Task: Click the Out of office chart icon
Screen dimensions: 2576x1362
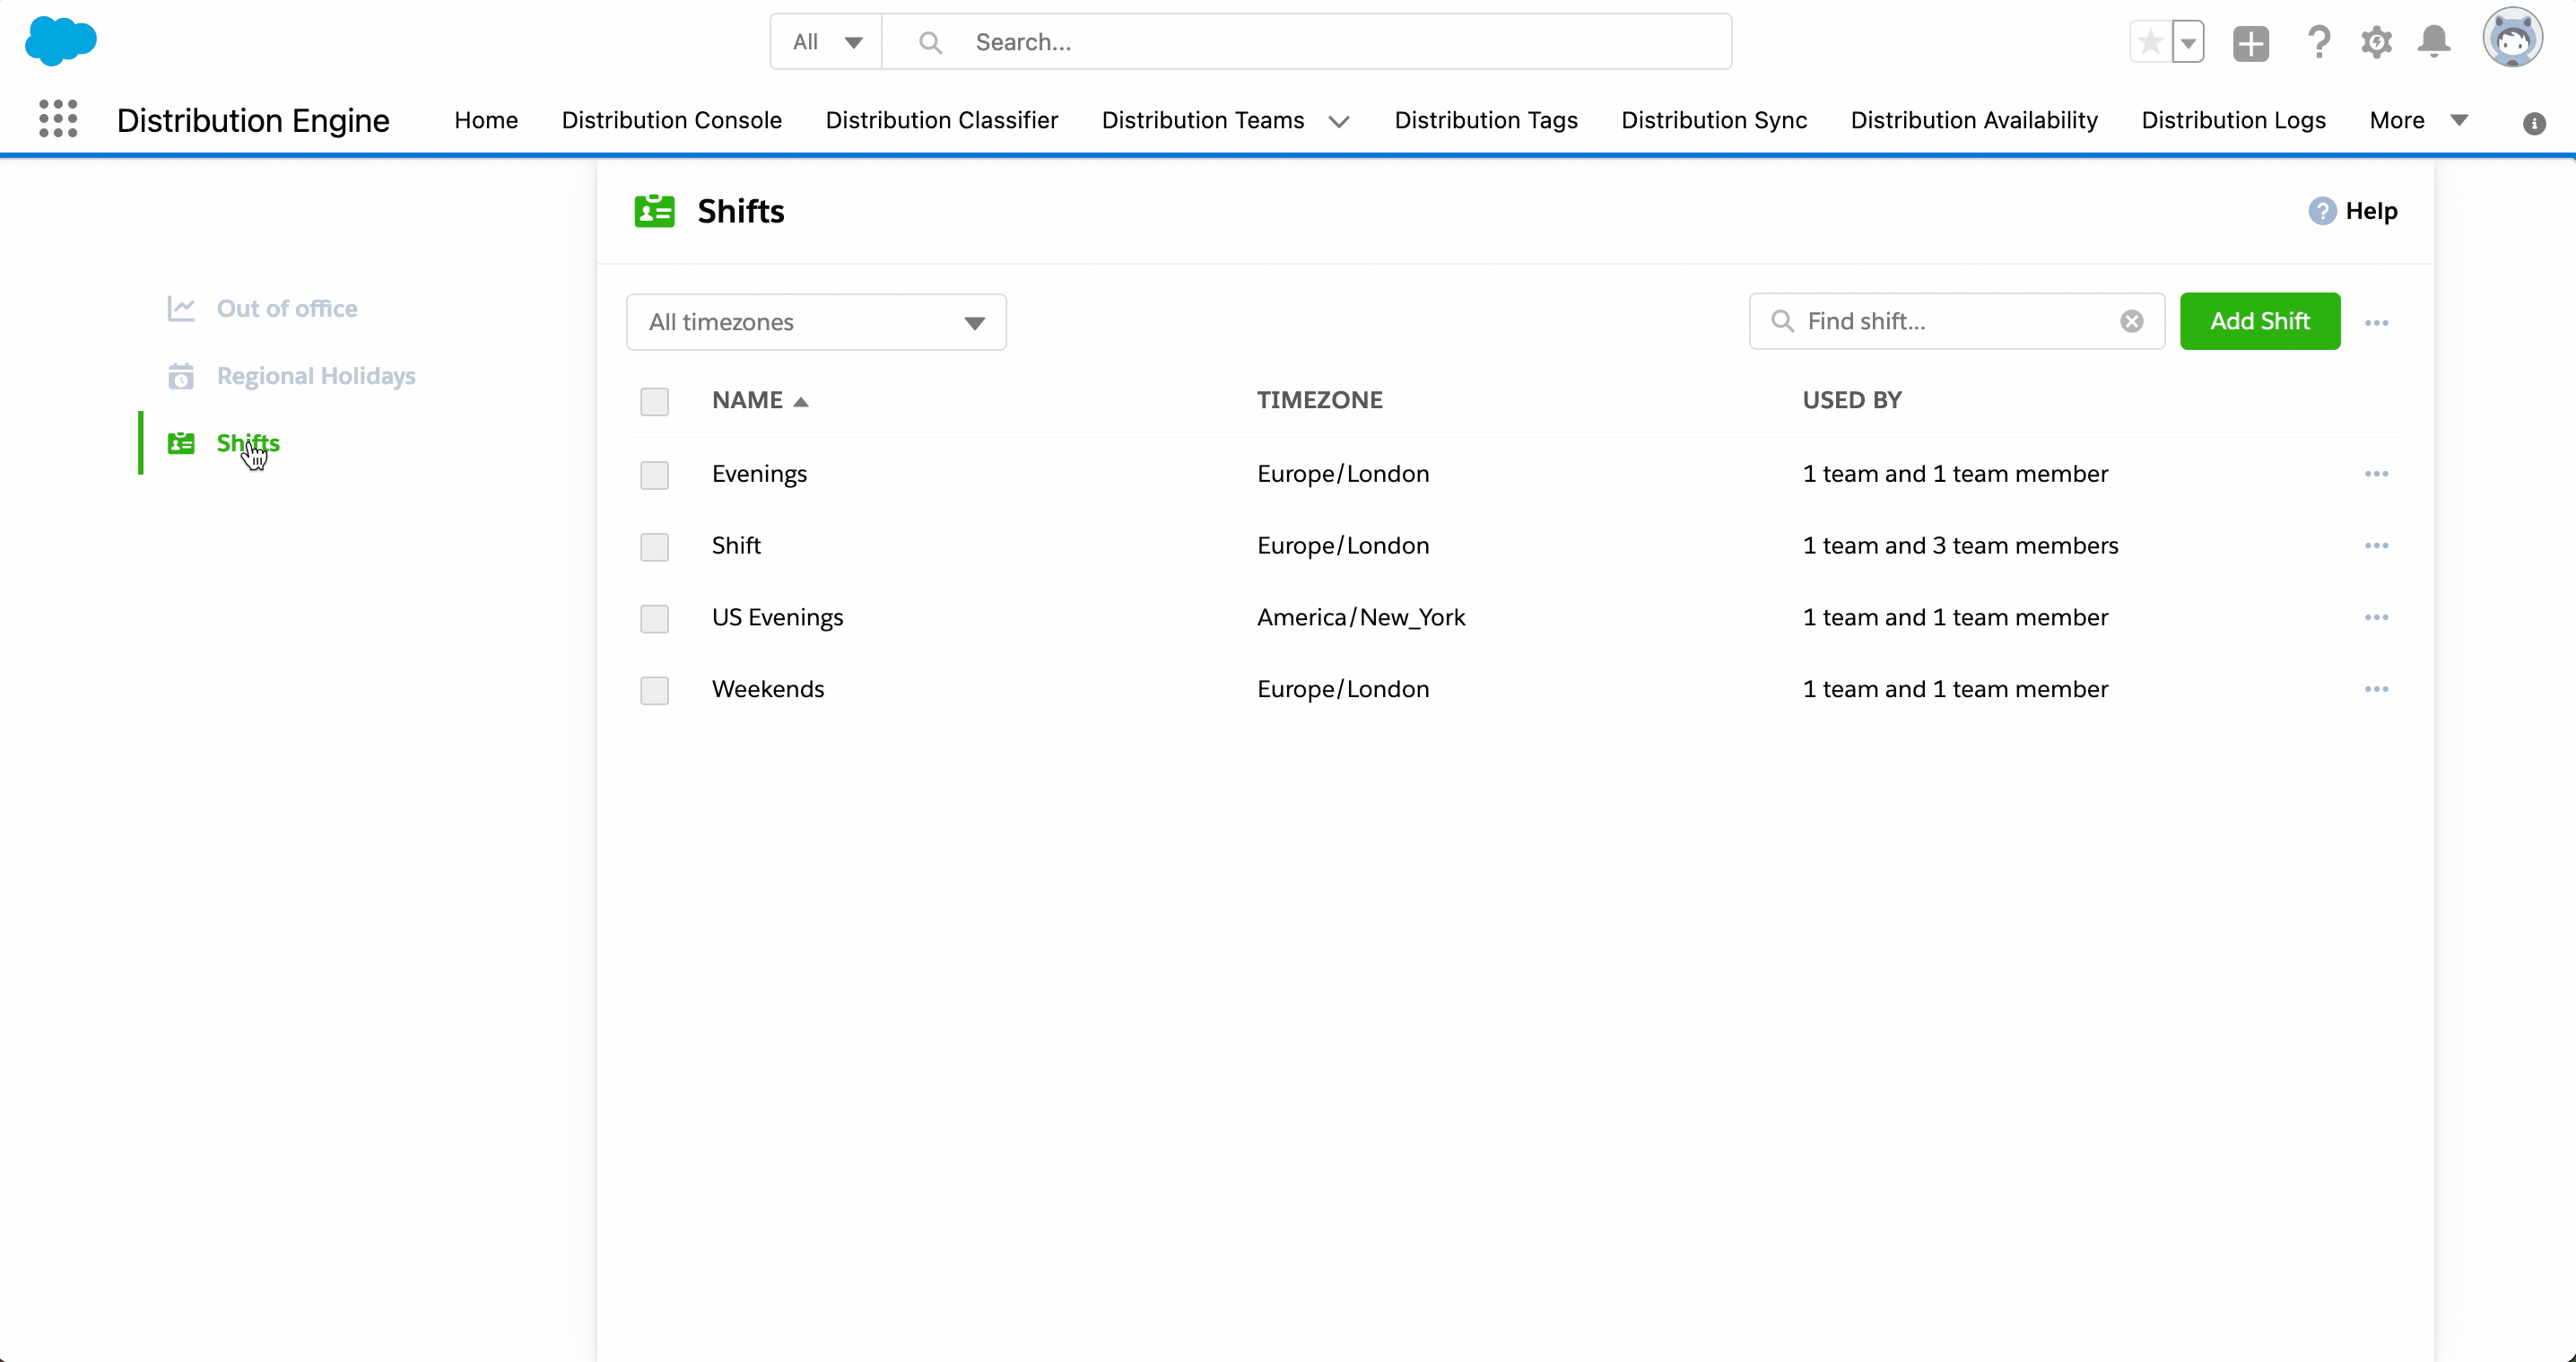Action: coord(180,308)
